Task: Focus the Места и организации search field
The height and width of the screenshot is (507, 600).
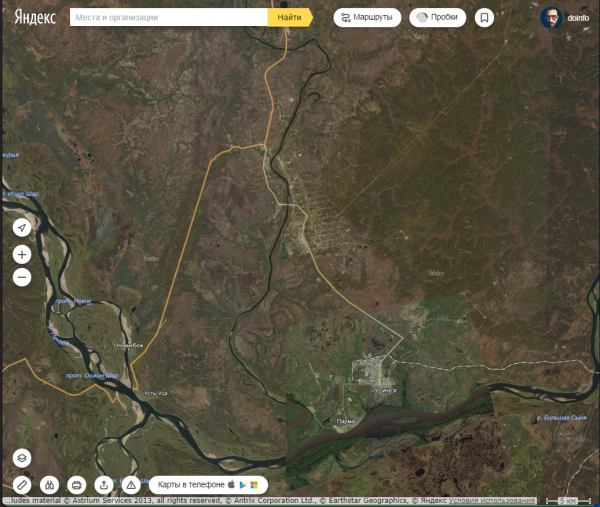Action: point(168,17)
